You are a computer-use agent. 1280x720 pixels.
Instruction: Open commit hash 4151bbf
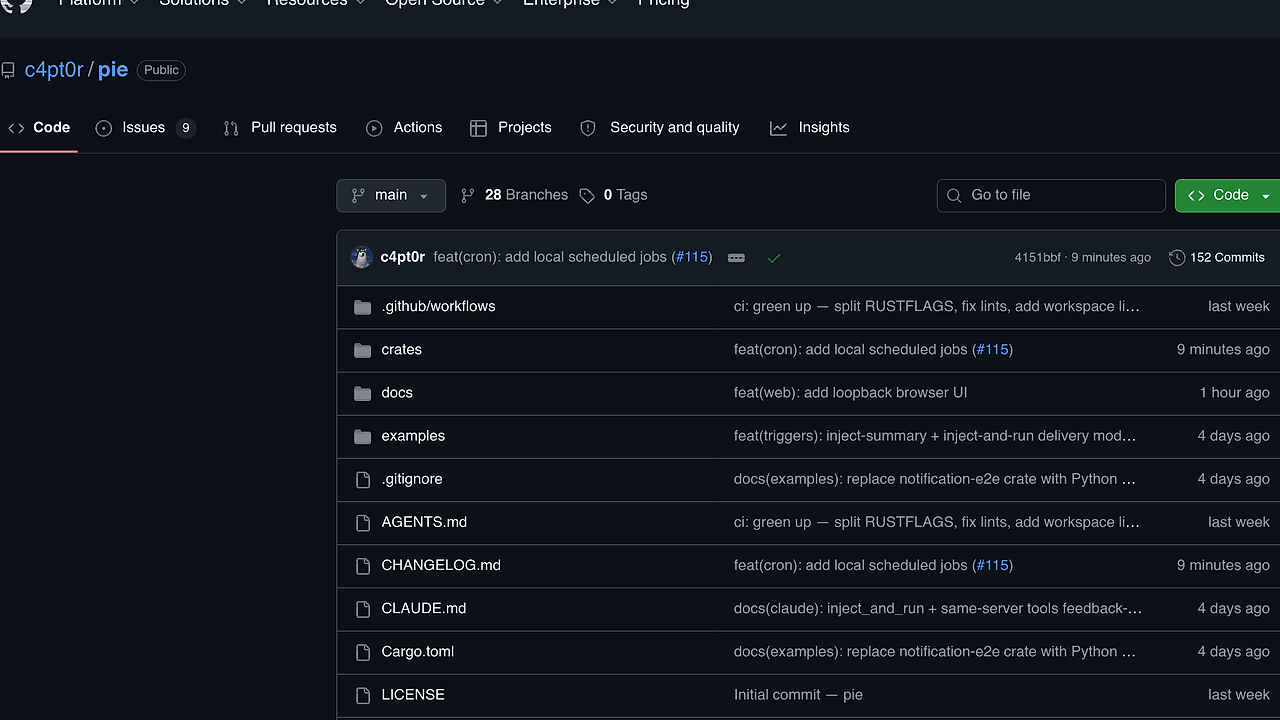[1038, 258]
